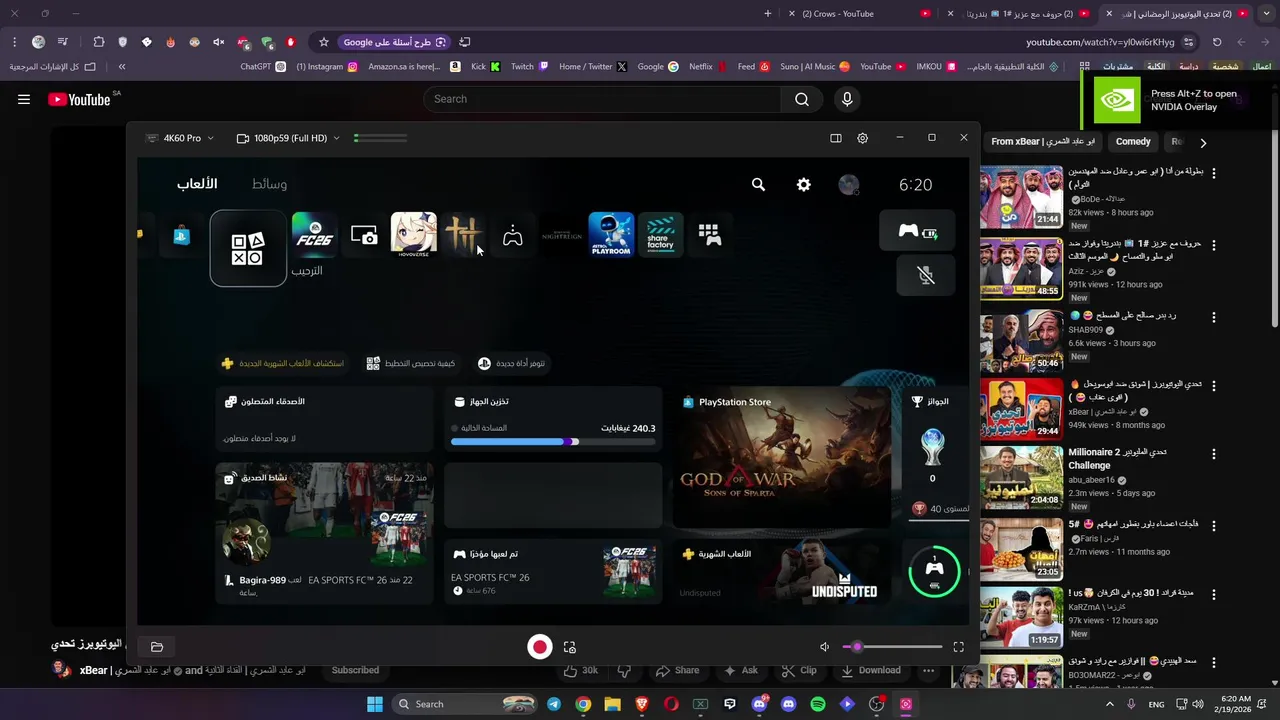Viewport: 1280px width, 720px height.
Task: Open the Bagira-989 friend activity card
Action: click(324, 533)
